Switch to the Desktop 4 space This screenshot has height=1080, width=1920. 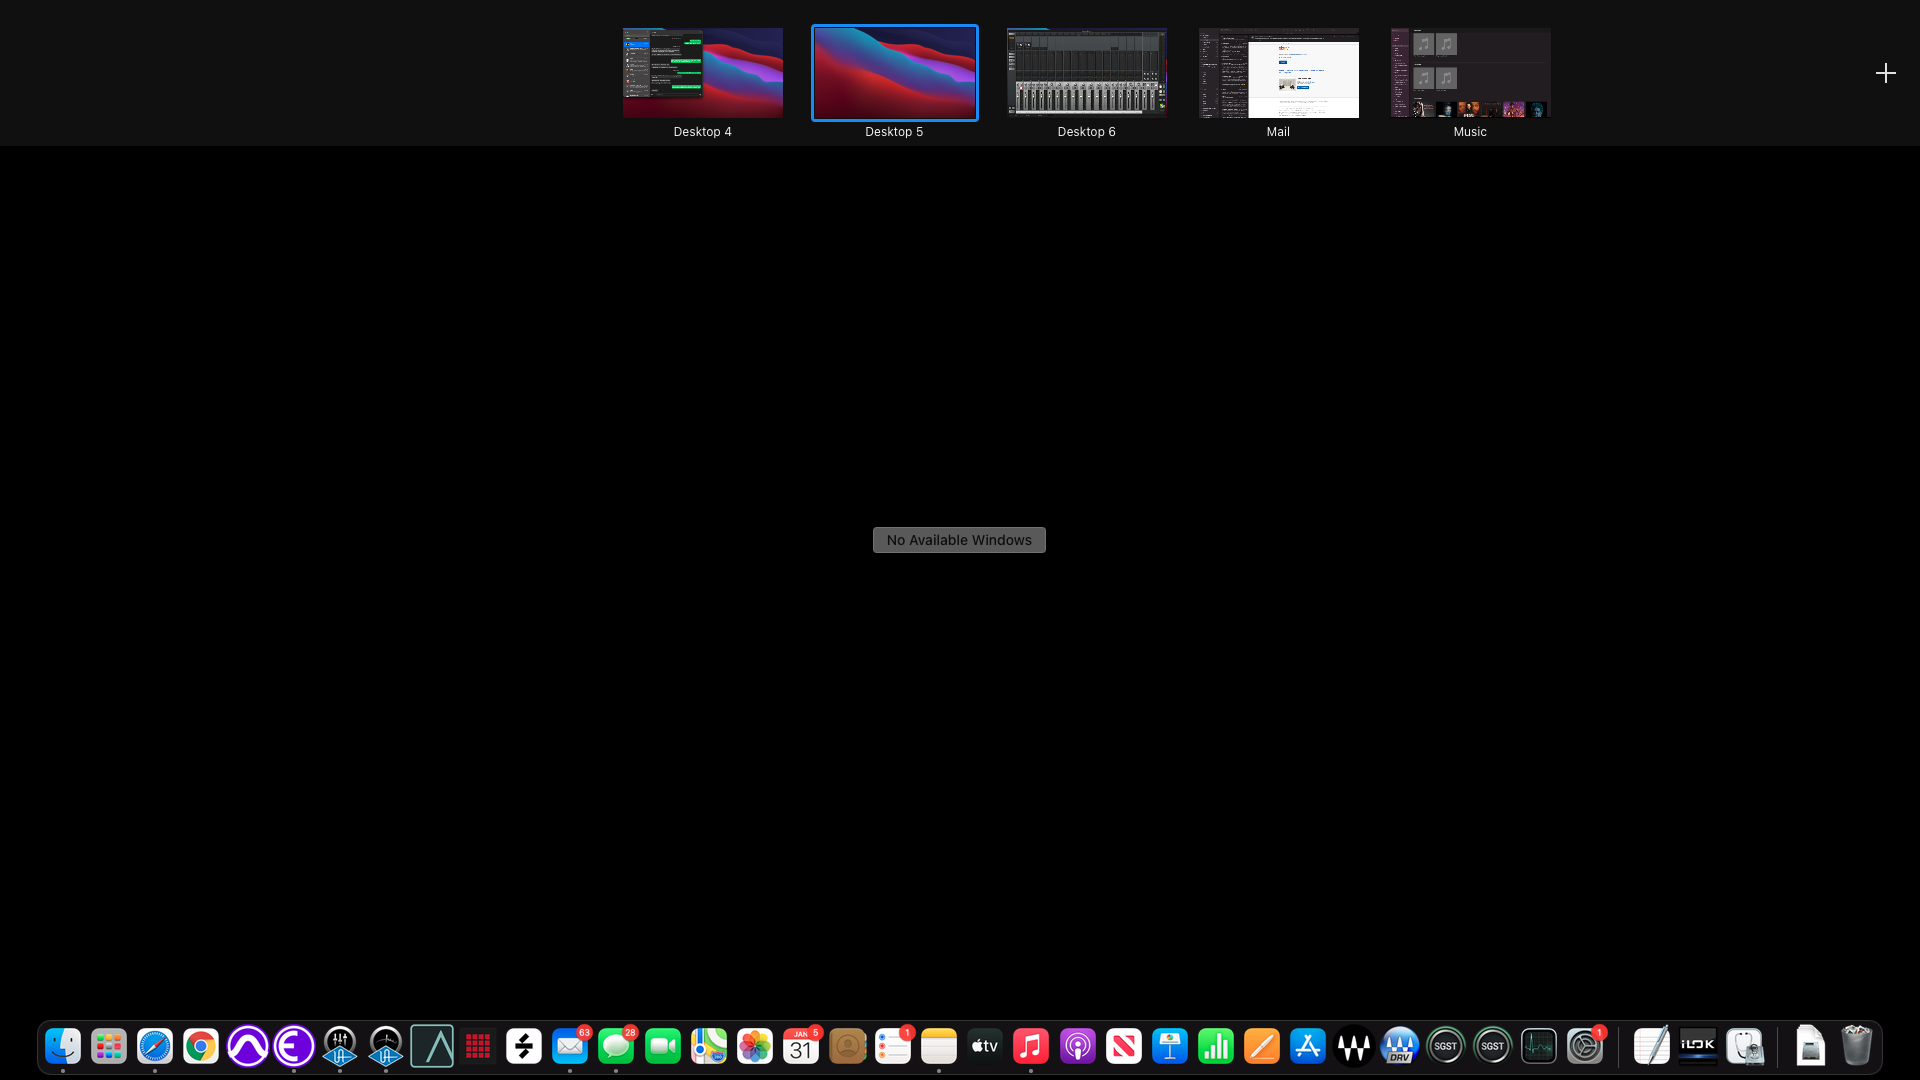[703, 73]
